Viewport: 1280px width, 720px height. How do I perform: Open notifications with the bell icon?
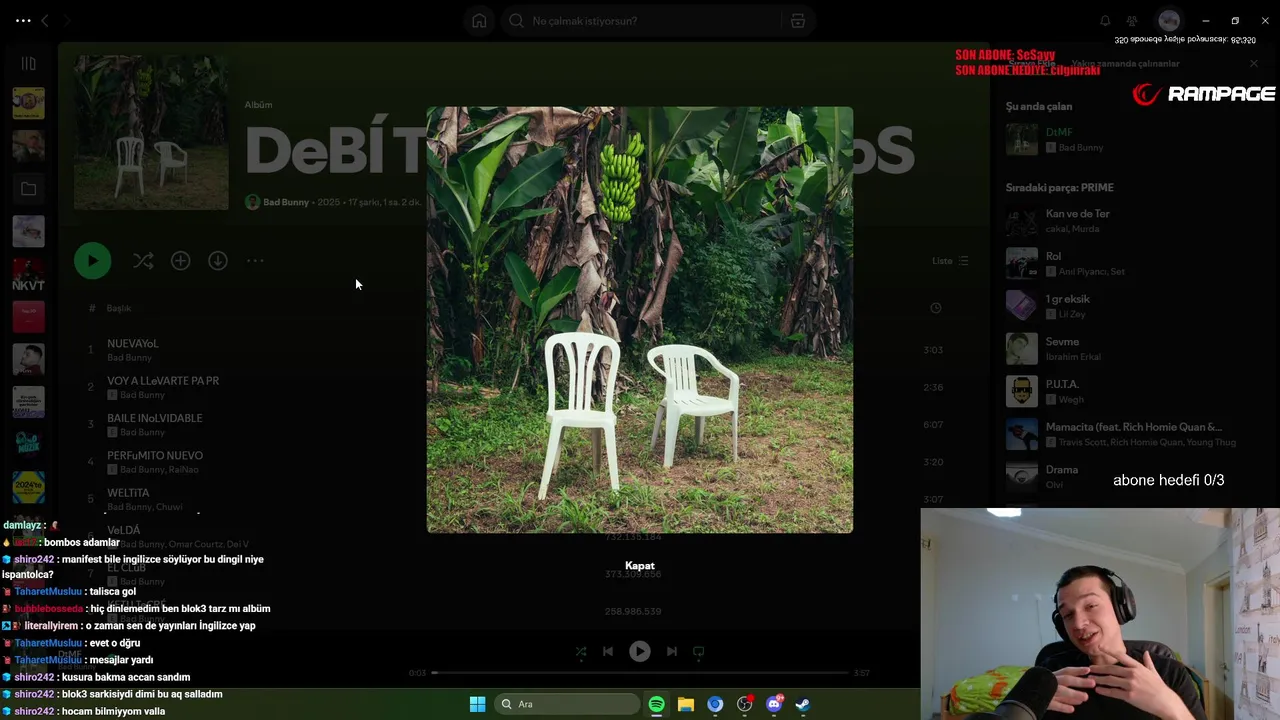coord(1105,21)
